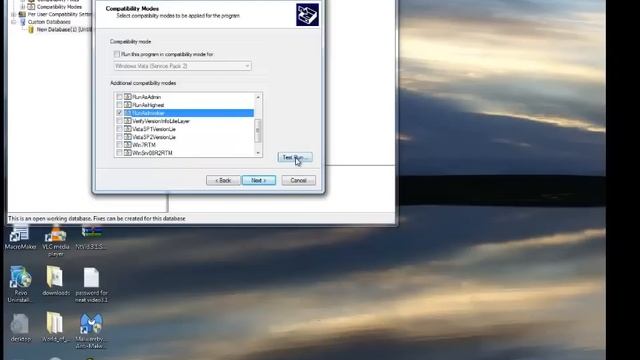Check the WinSrv08R2RTM mode checkbox
Screen dimensions: 640x360
pyautogui.click(x=119, y=153)
